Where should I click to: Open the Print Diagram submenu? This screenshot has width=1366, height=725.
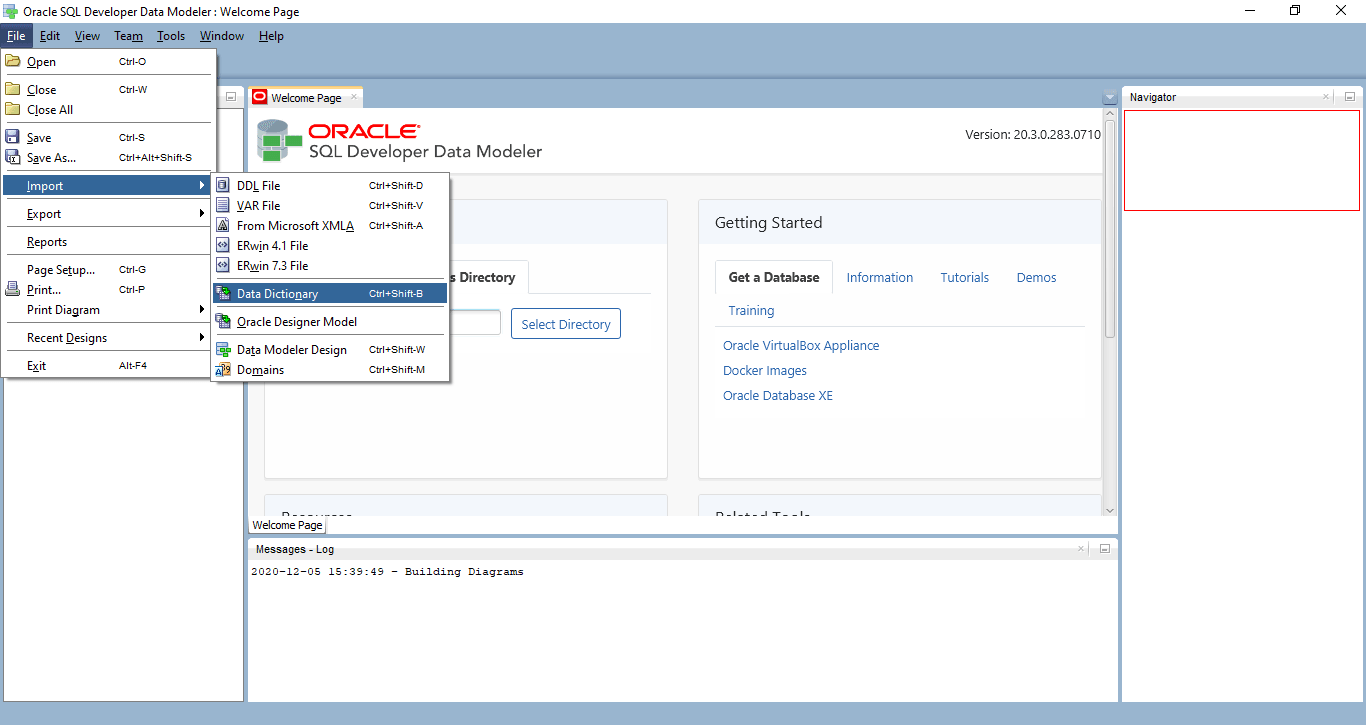[x=108, y=309]
